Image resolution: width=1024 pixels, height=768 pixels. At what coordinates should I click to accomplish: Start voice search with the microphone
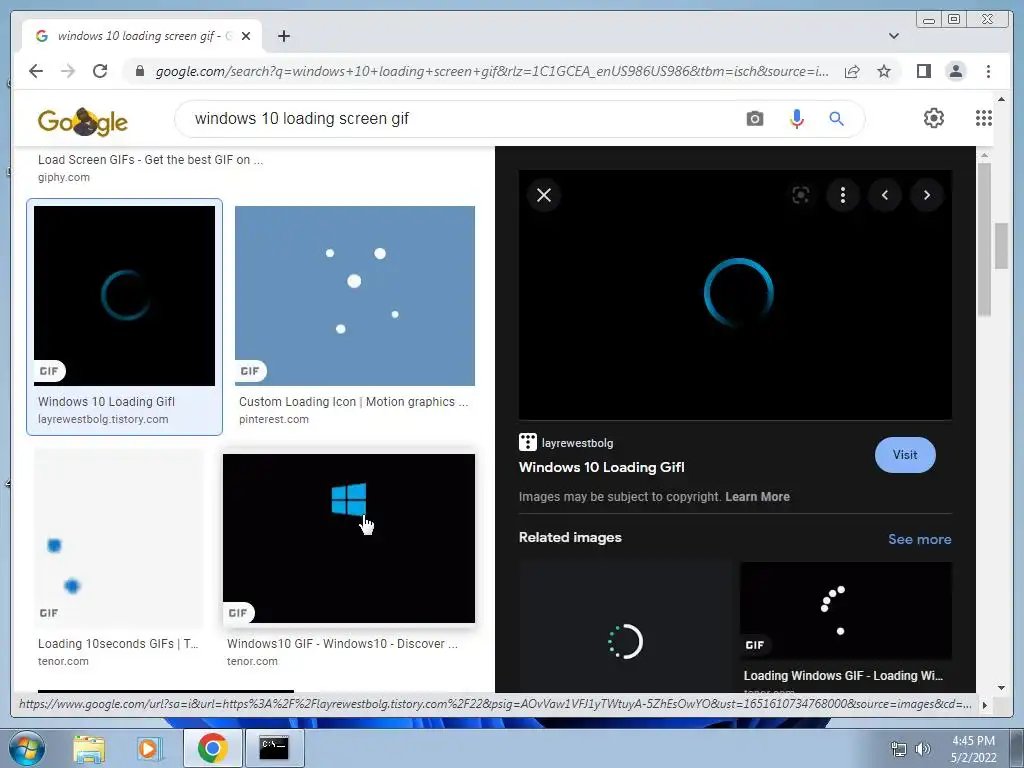(x=796, y=119)
